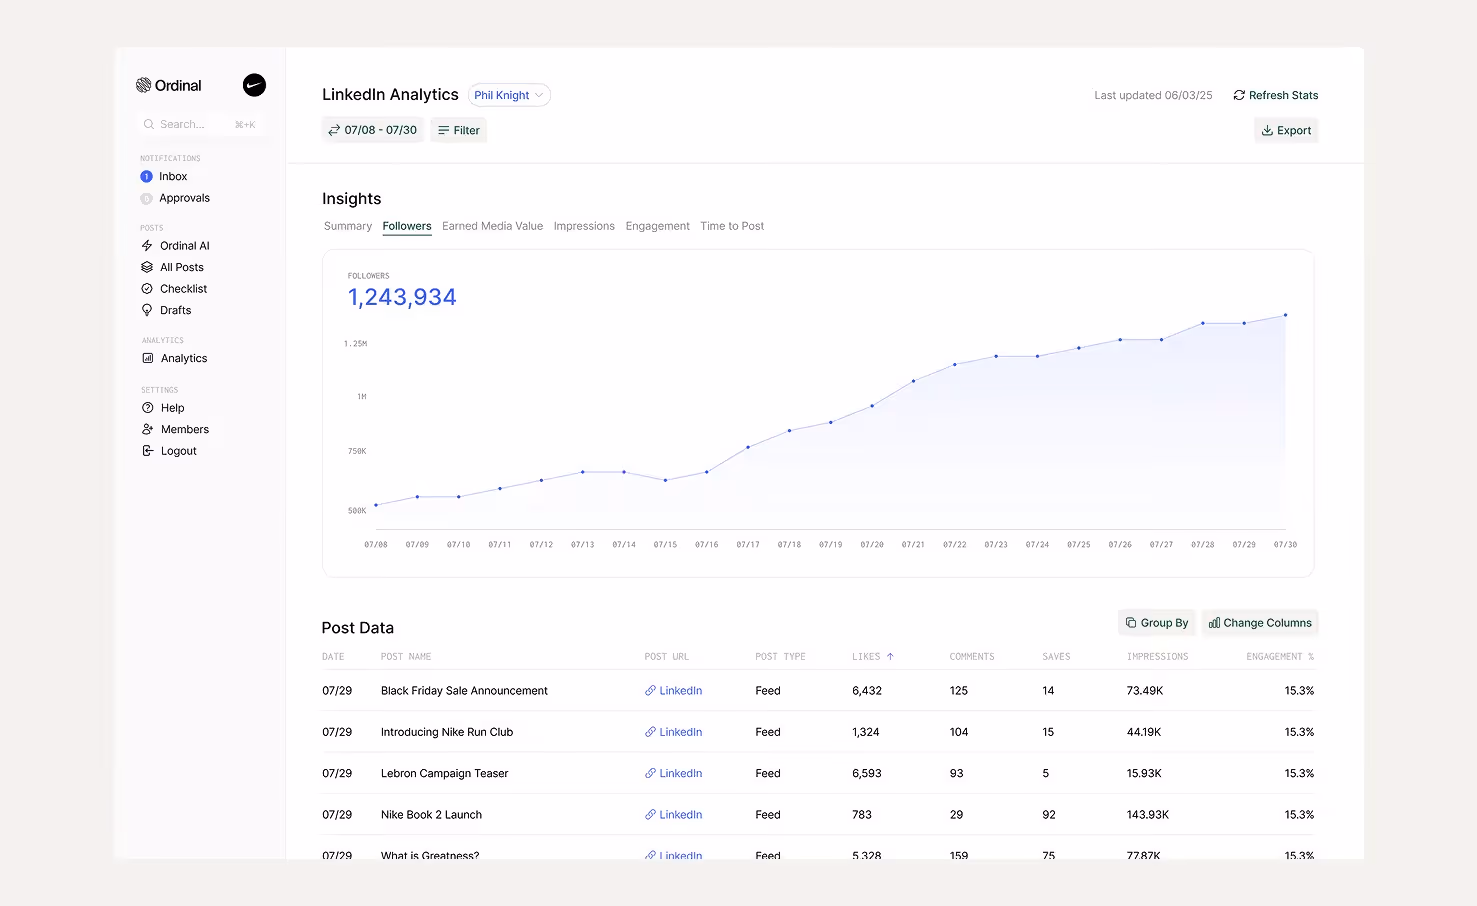
Task: Sort table by the Impressions column header
Action: (x=1158, y=657)
